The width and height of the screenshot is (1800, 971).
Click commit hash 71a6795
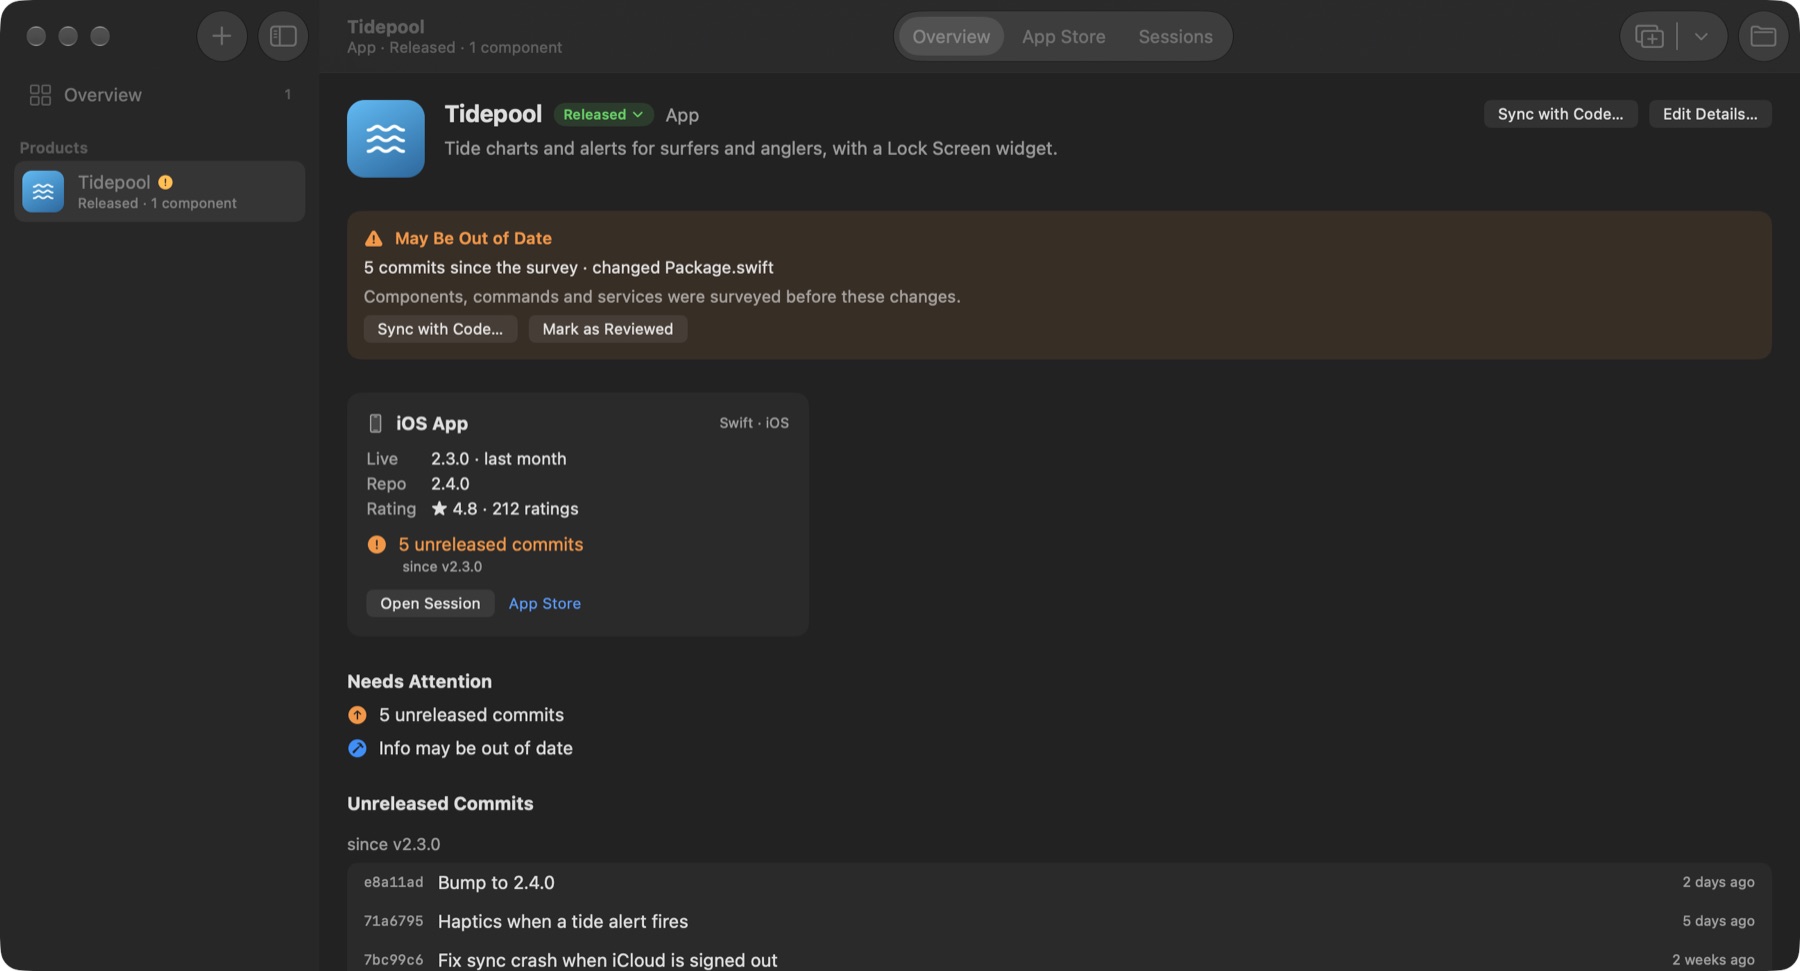[393, 921]
